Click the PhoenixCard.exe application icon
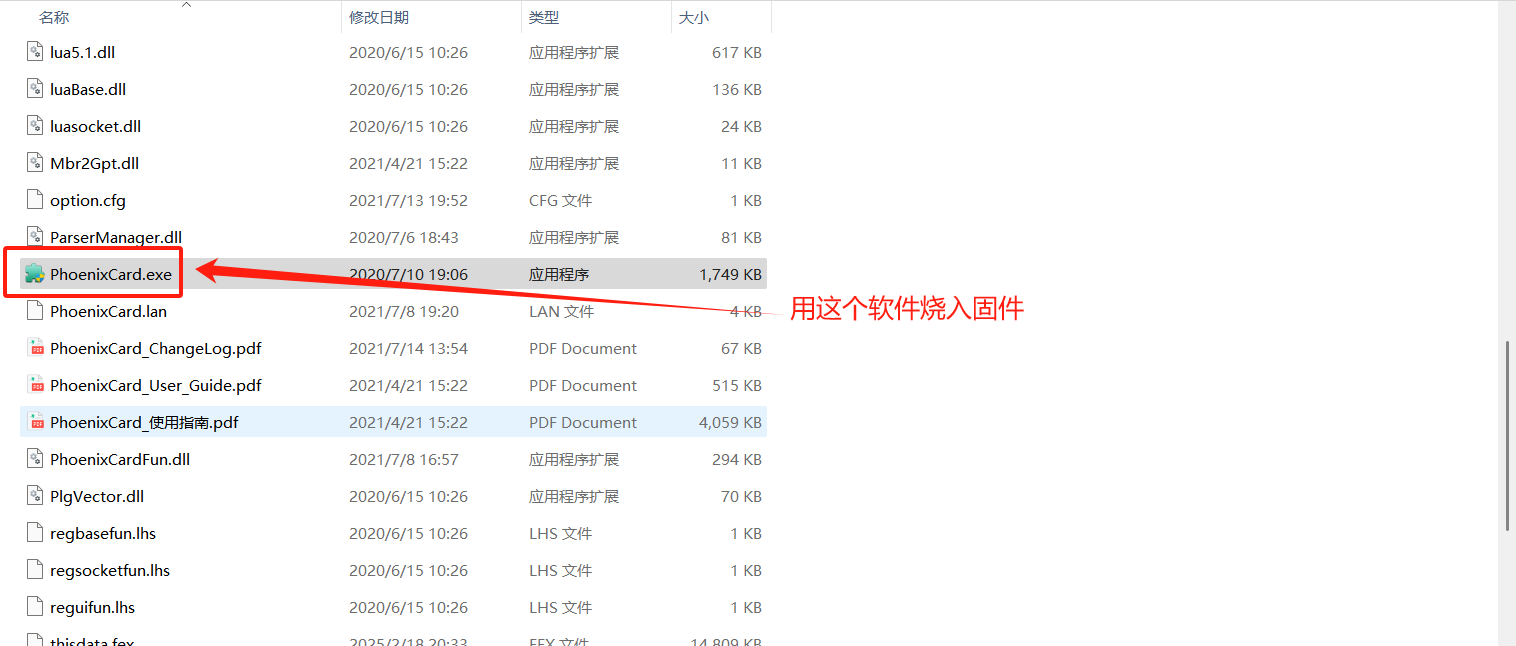The height and width of the screenshot is (646, 1516). click(x=35, y=274)
